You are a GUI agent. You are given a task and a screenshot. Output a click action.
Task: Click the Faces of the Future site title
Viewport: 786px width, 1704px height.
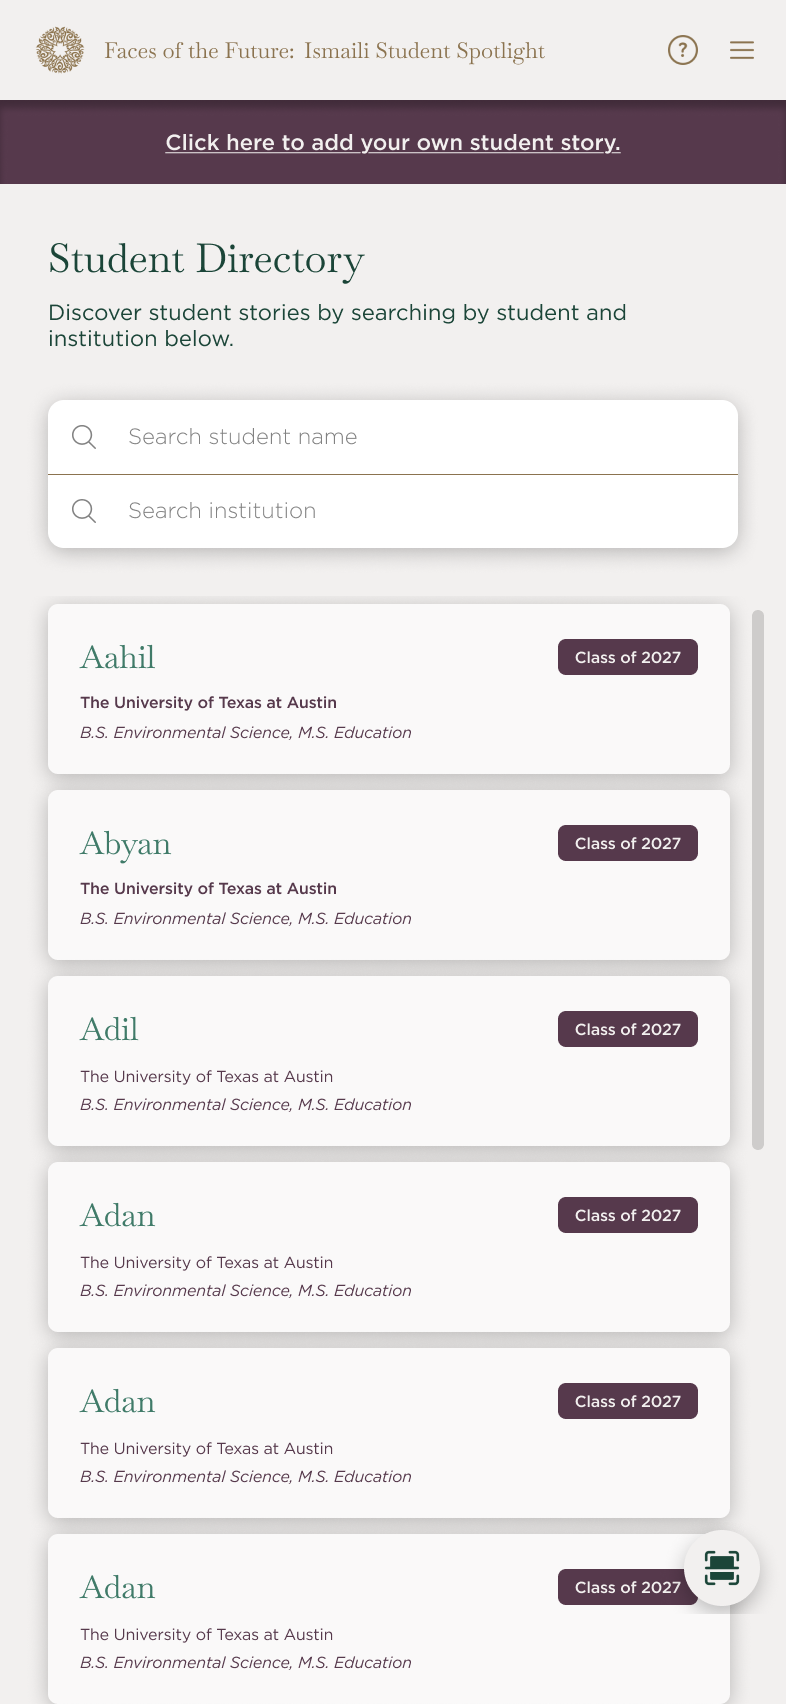point(325,51)
